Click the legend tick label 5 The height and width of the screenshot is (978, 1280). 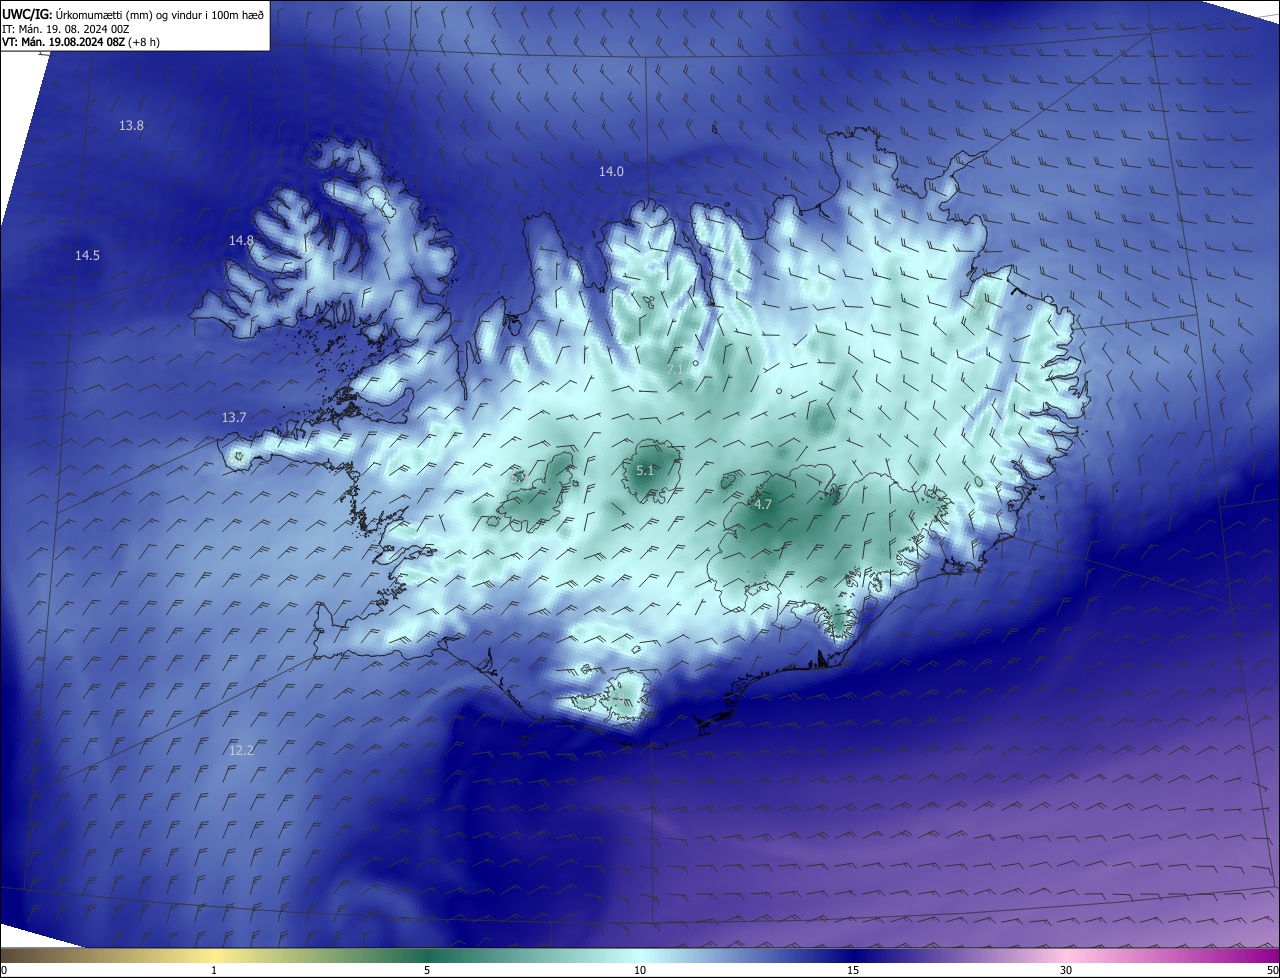point(427,971)
